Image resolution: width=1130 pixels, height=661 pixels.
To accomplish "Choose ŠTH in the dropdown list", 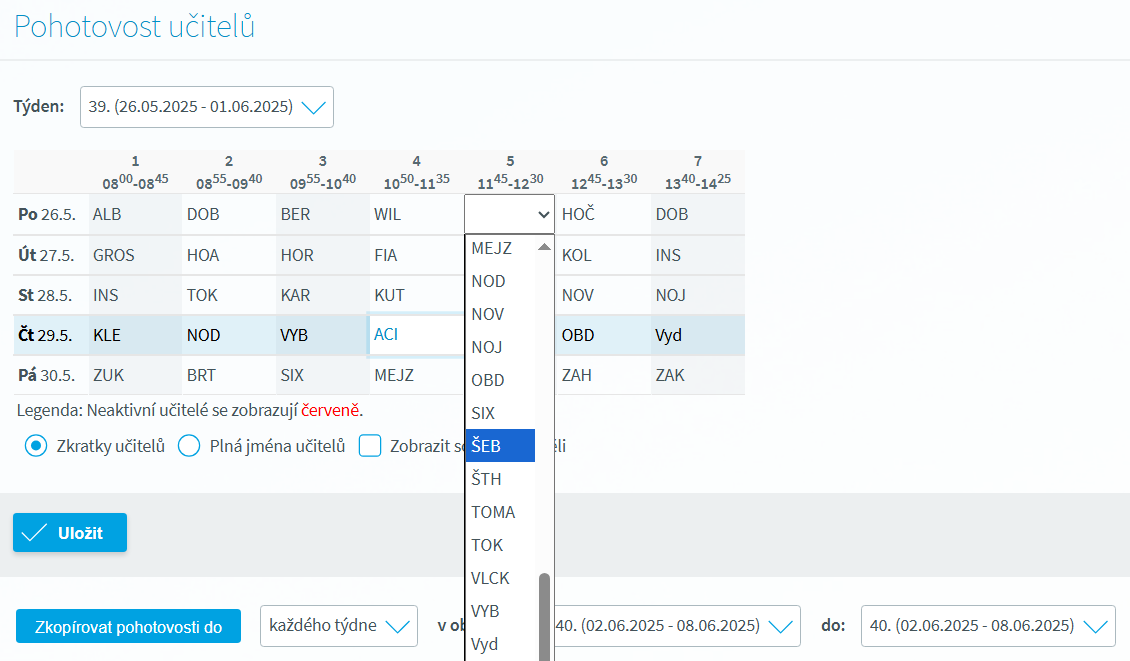I will pyautogui.click(x=500, y=479).
